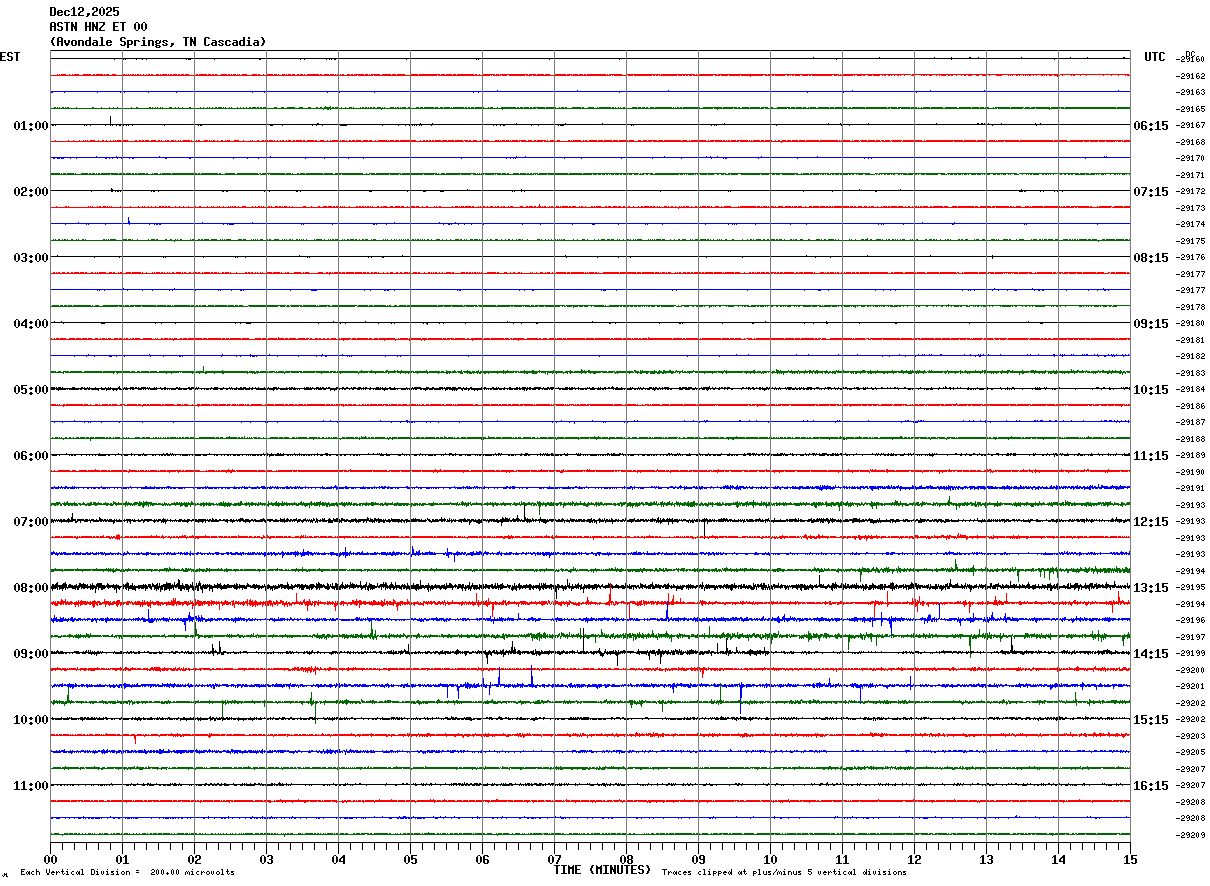Click the "04" minute tick on the bottom axis
The width and height of the screenshot is (1210, 886).
tap(338, 859)
